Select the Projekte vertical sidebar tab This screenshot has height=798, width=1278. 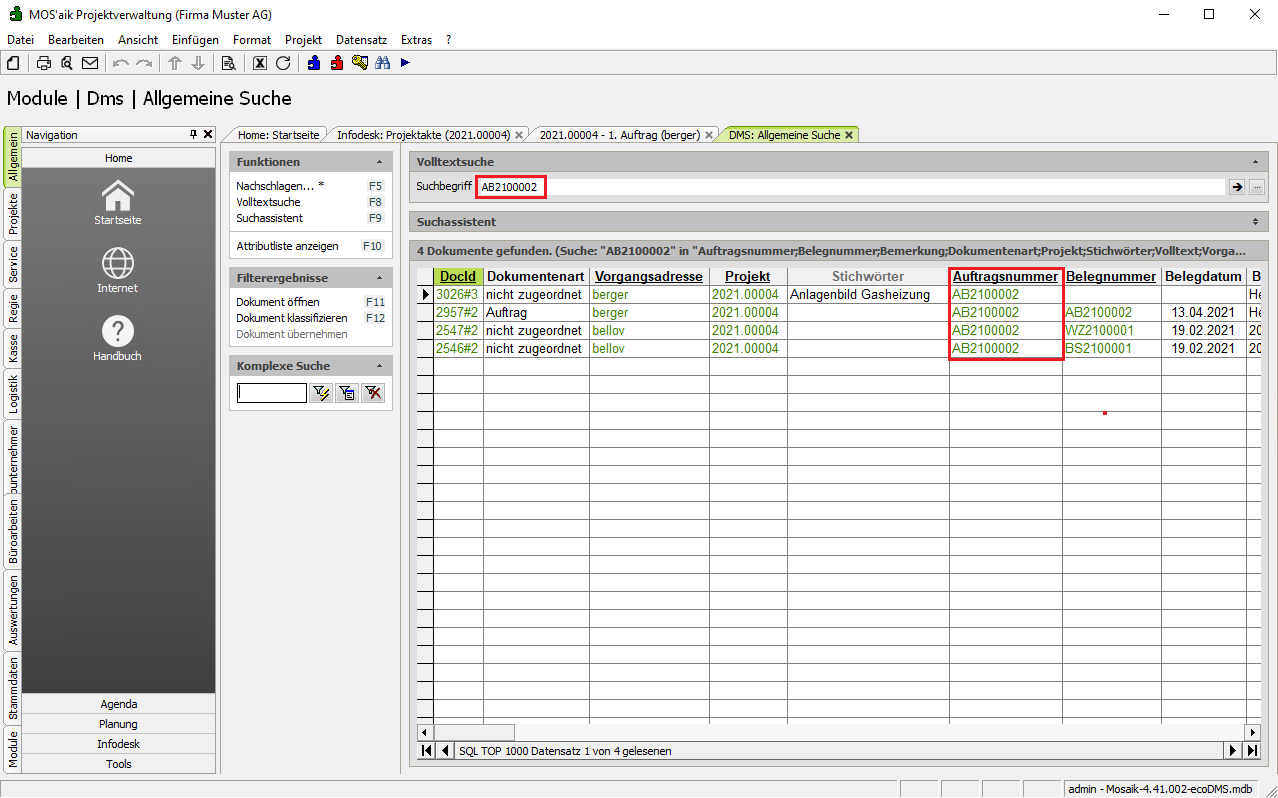(x=13, y=214)
